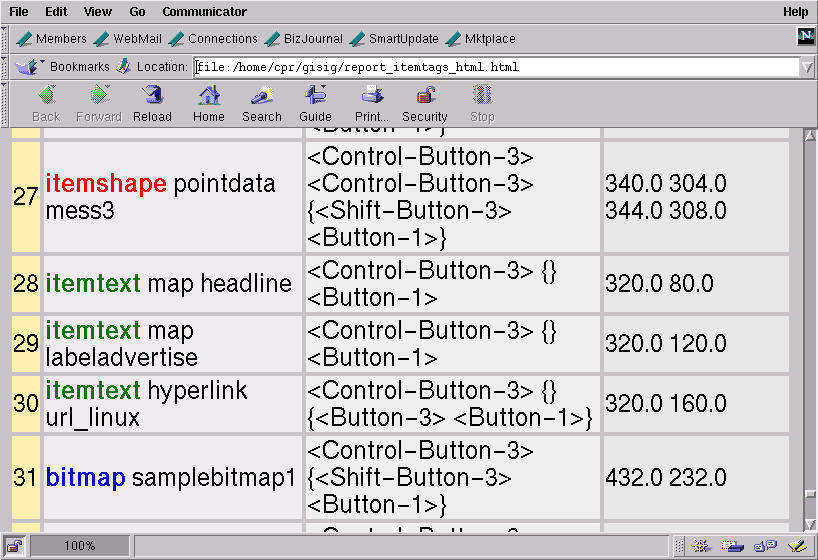Click the component bar drag handle
818x560 pixels.
point(679,546)
